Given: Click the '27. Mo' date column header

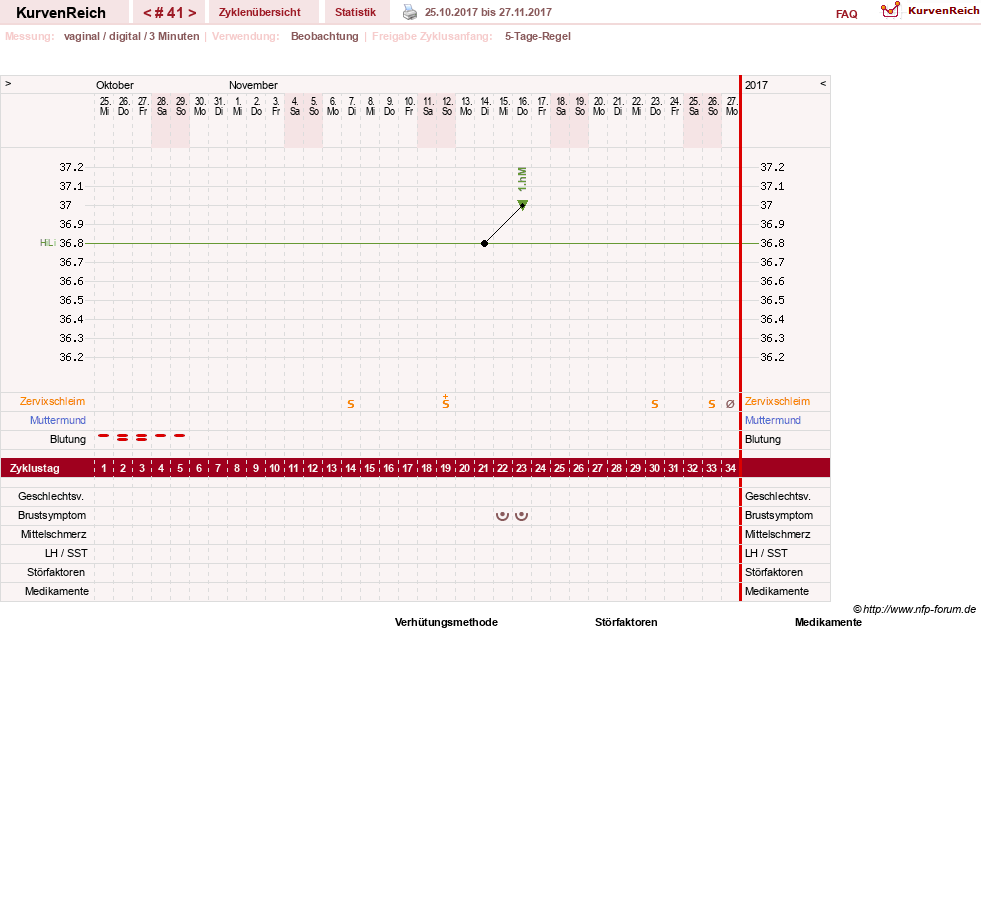Looking at the screenshot, I should coord(731,106).
